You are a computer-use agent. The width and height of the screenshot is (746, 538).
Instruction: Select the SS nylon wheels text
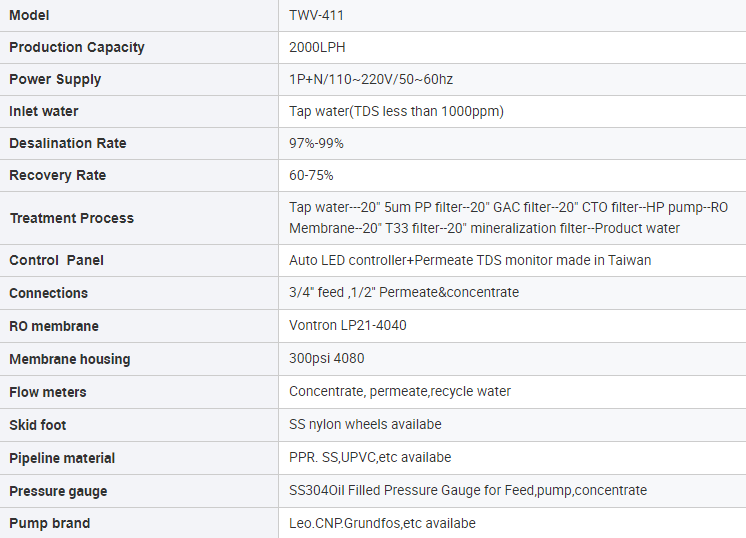tap(365, 424)
